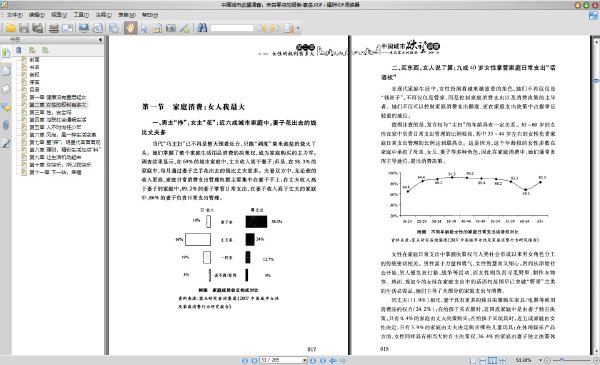600x365 pixels.
Task: Click the printer icon in toolbar
Action: point(54,28)
